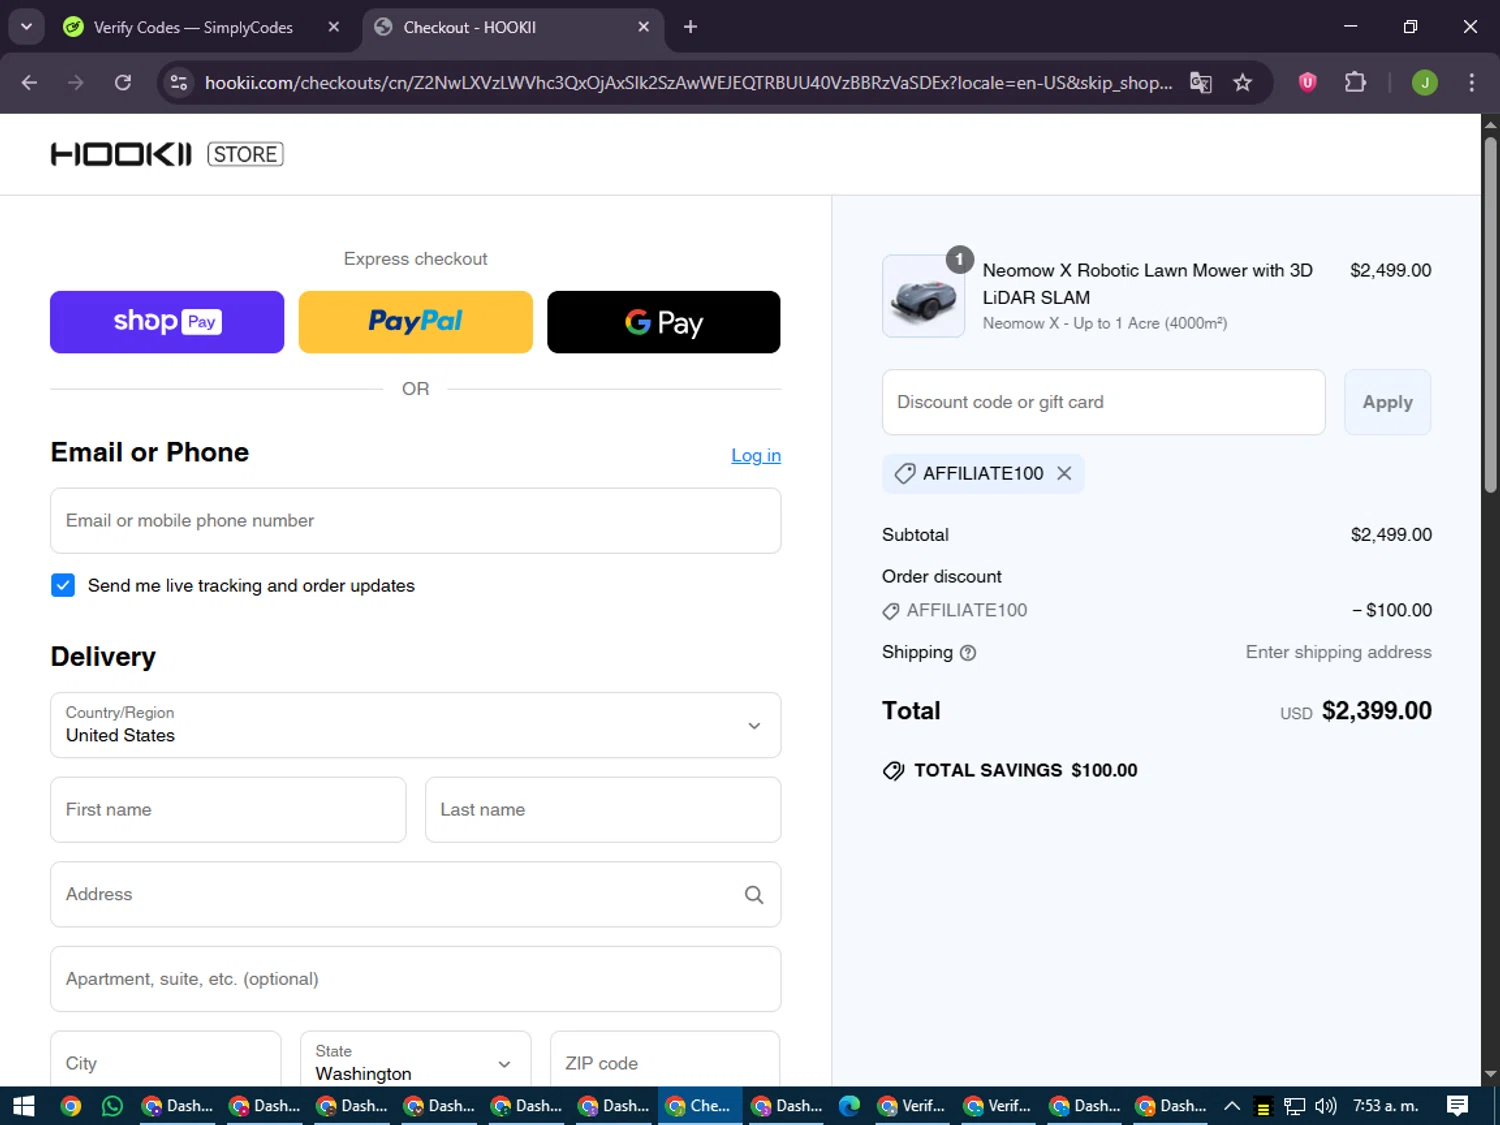Pay with Shop Pay

[167, 322]
